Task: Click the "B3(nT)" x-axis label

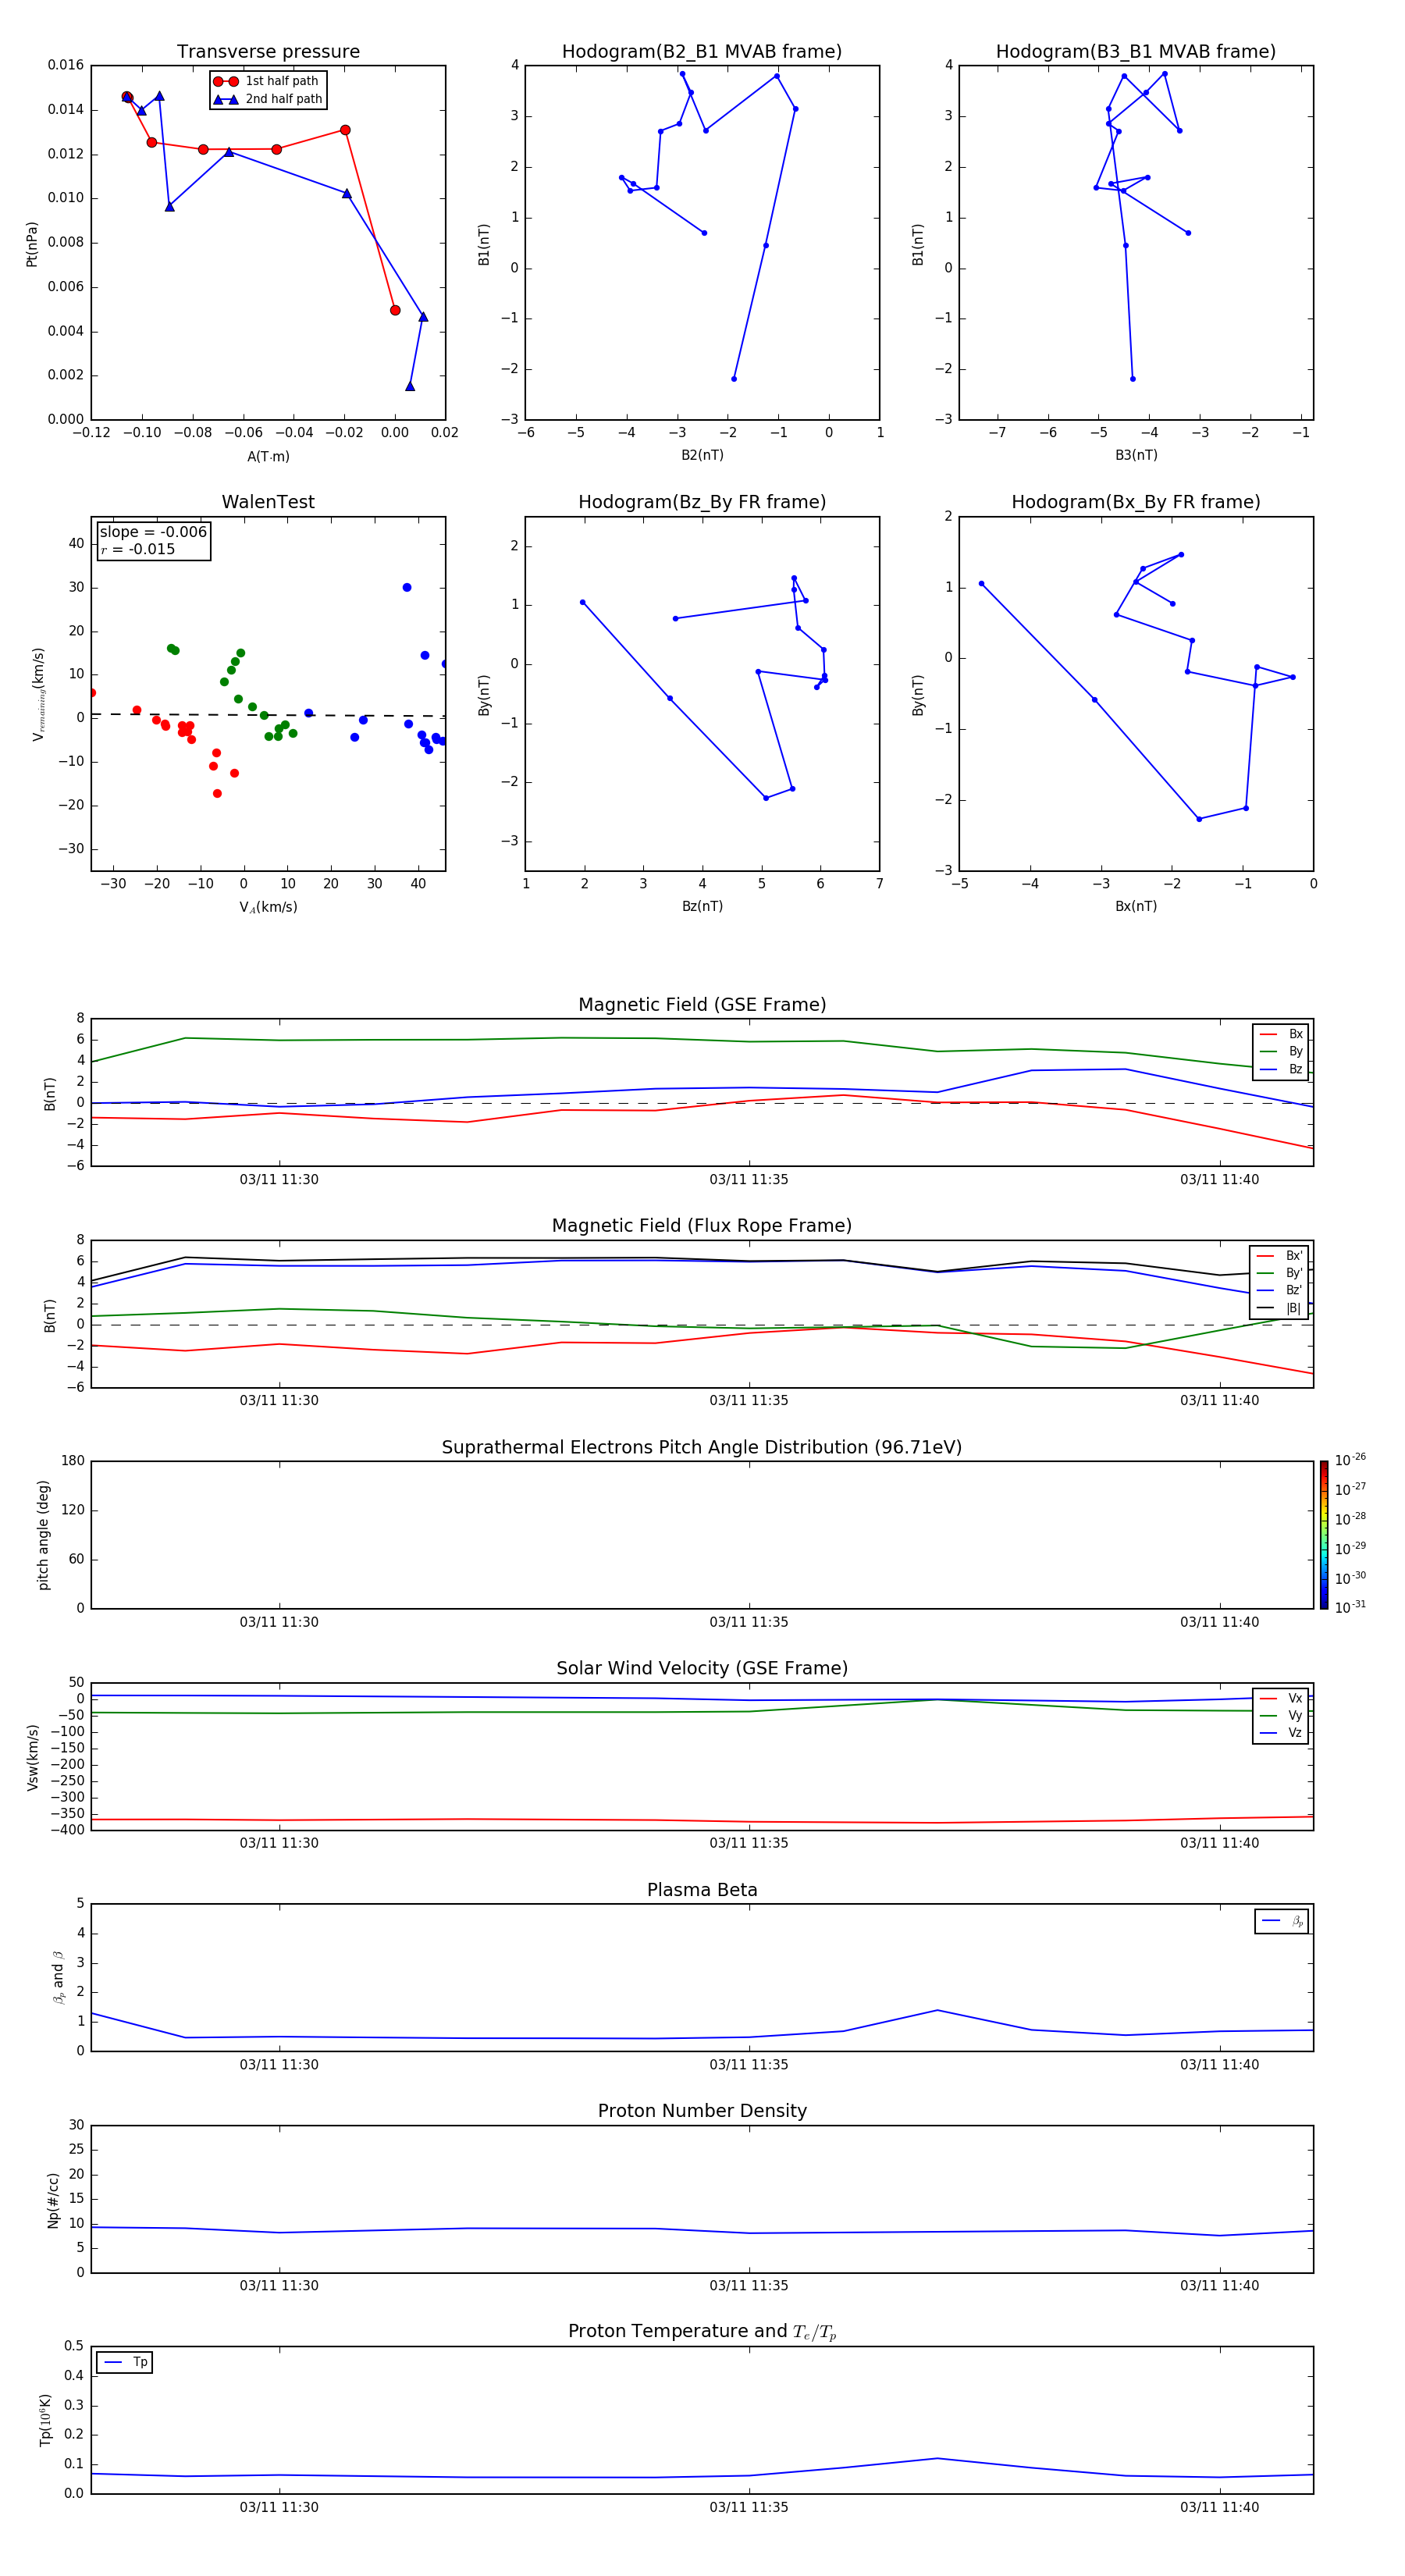Action: 1136,455
